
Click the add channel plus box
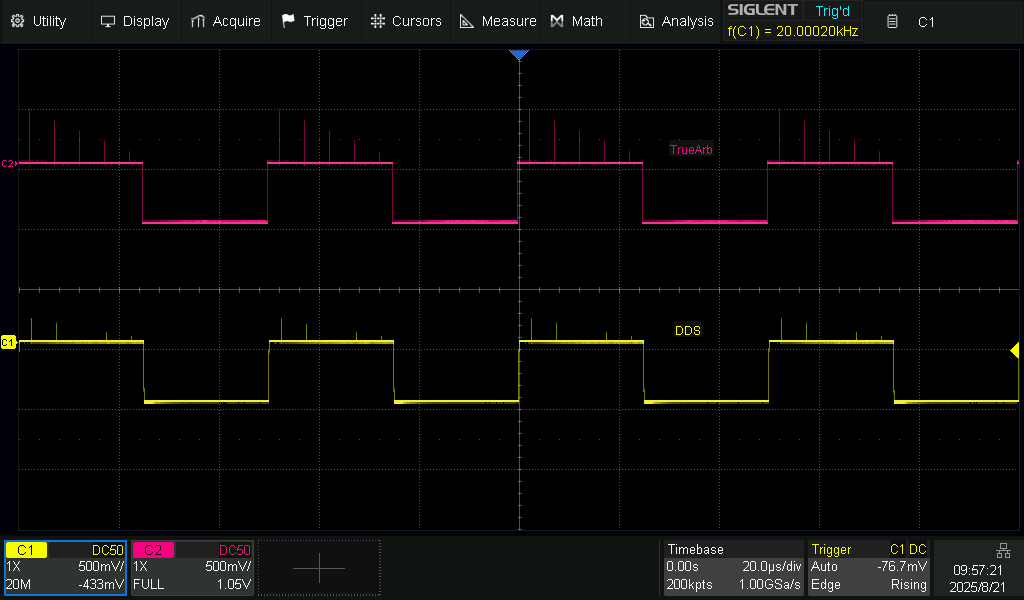319,568
